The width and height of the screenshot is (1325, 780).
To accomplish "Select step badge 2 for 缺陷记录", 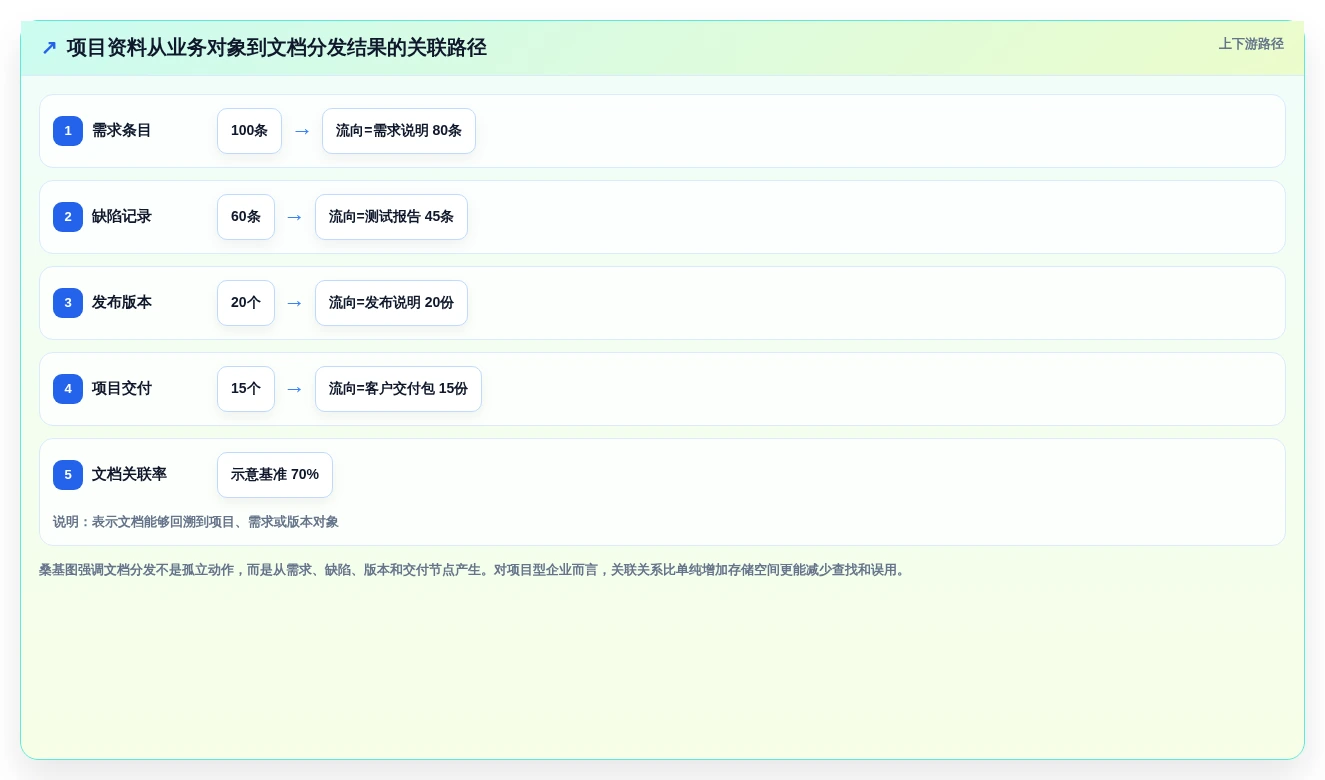I will (x=68, y=217).
